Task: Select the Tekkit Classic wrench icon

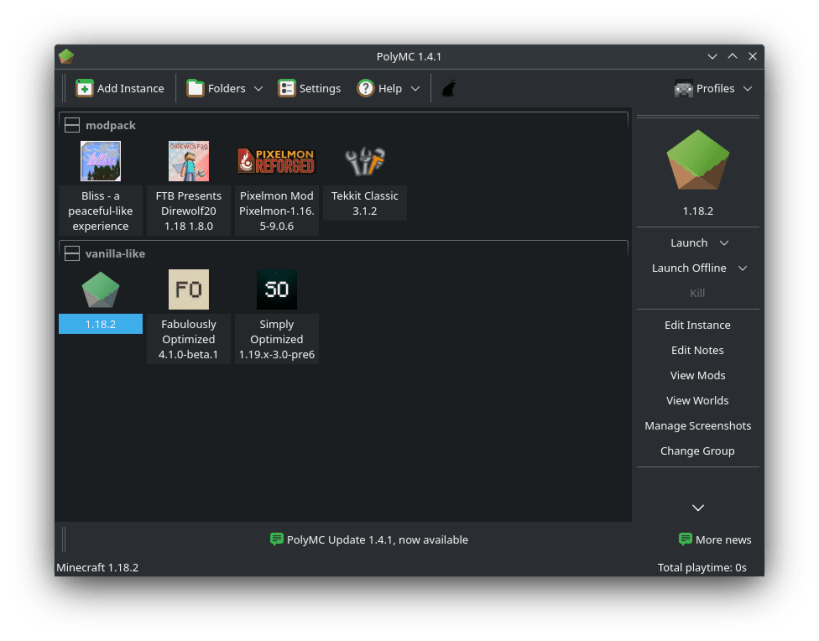Action: pyautogui.click(x=365, y=161)
